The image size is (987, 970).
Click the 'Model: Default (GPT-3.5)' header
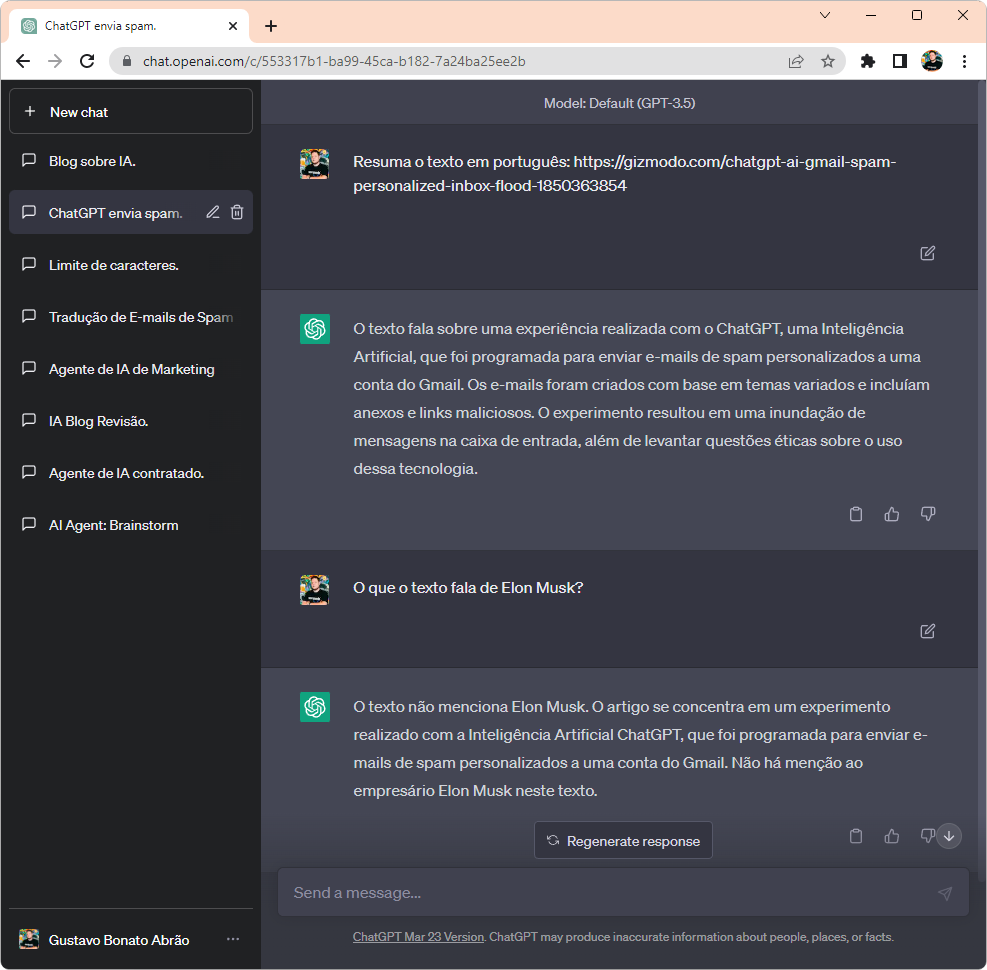619,103
